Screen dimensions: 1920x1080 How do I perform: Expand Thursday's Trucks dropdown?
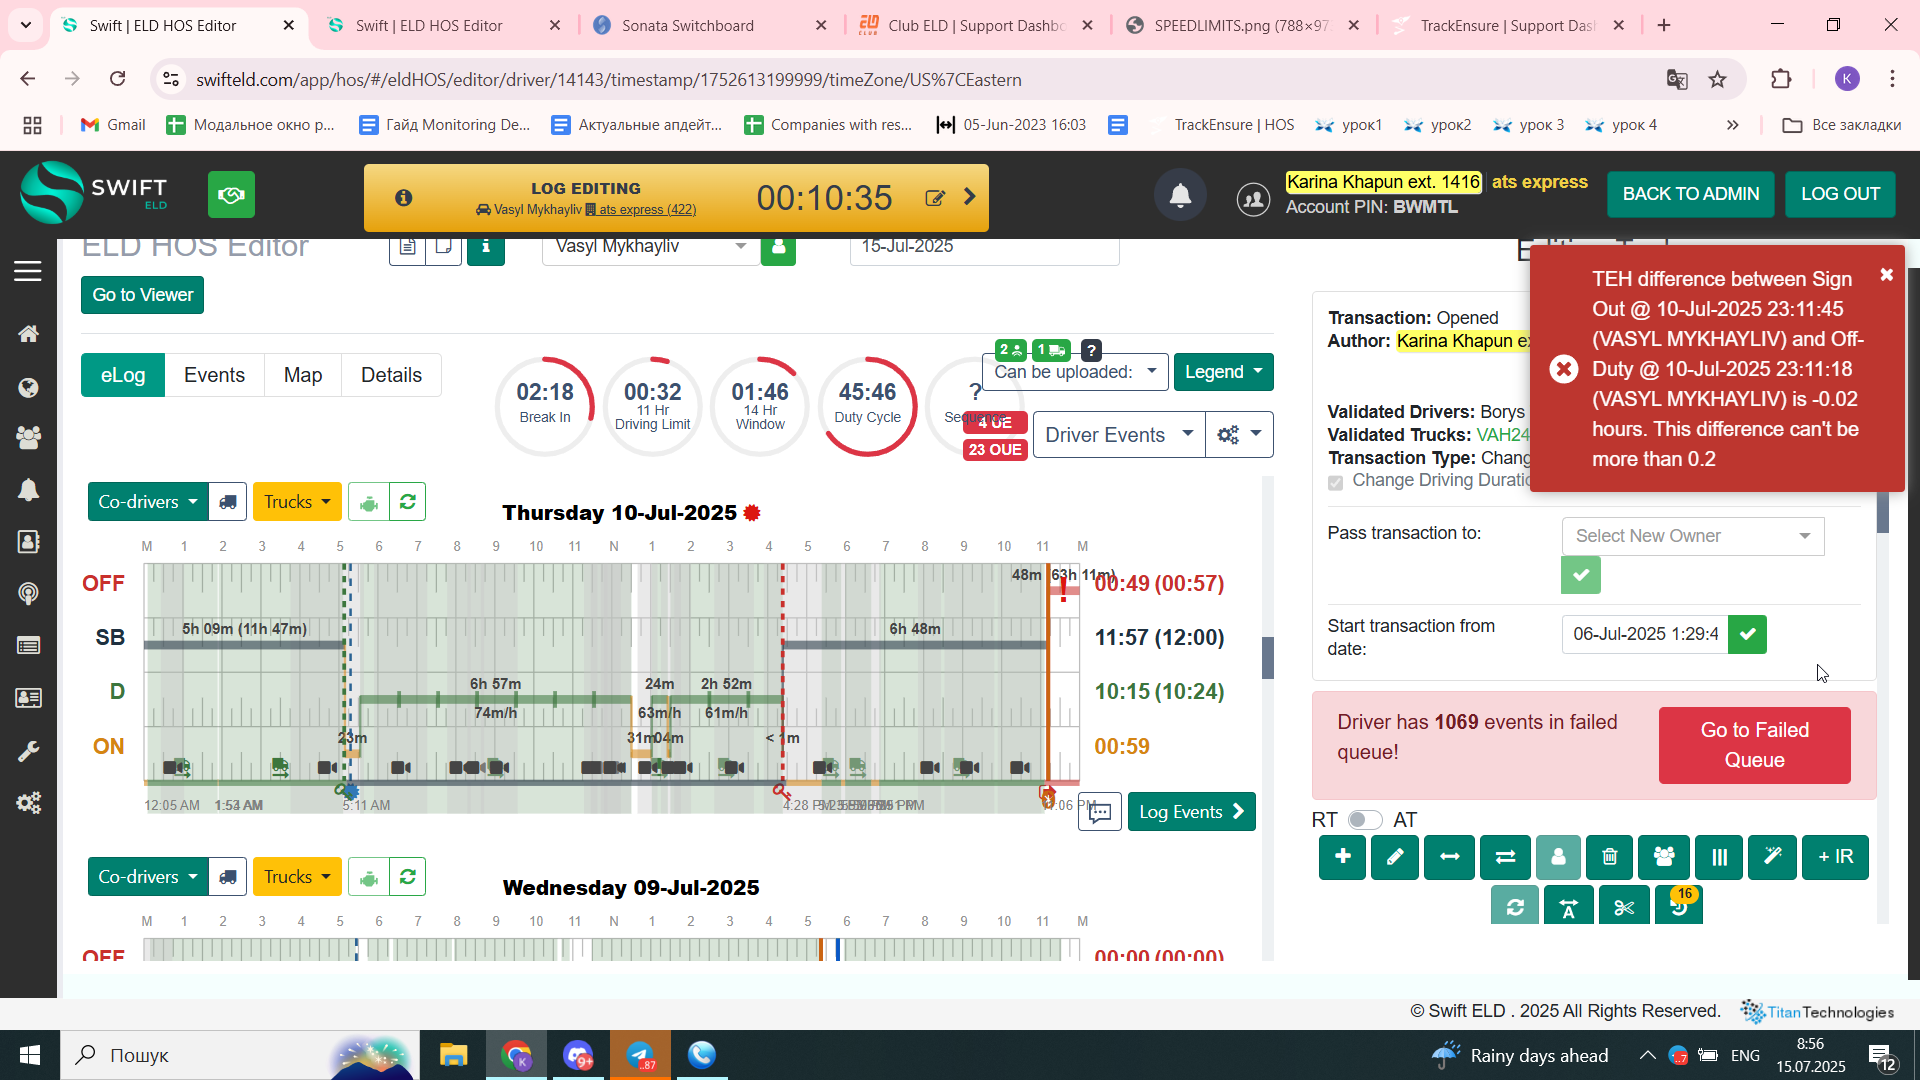click(x=297, y=502)
